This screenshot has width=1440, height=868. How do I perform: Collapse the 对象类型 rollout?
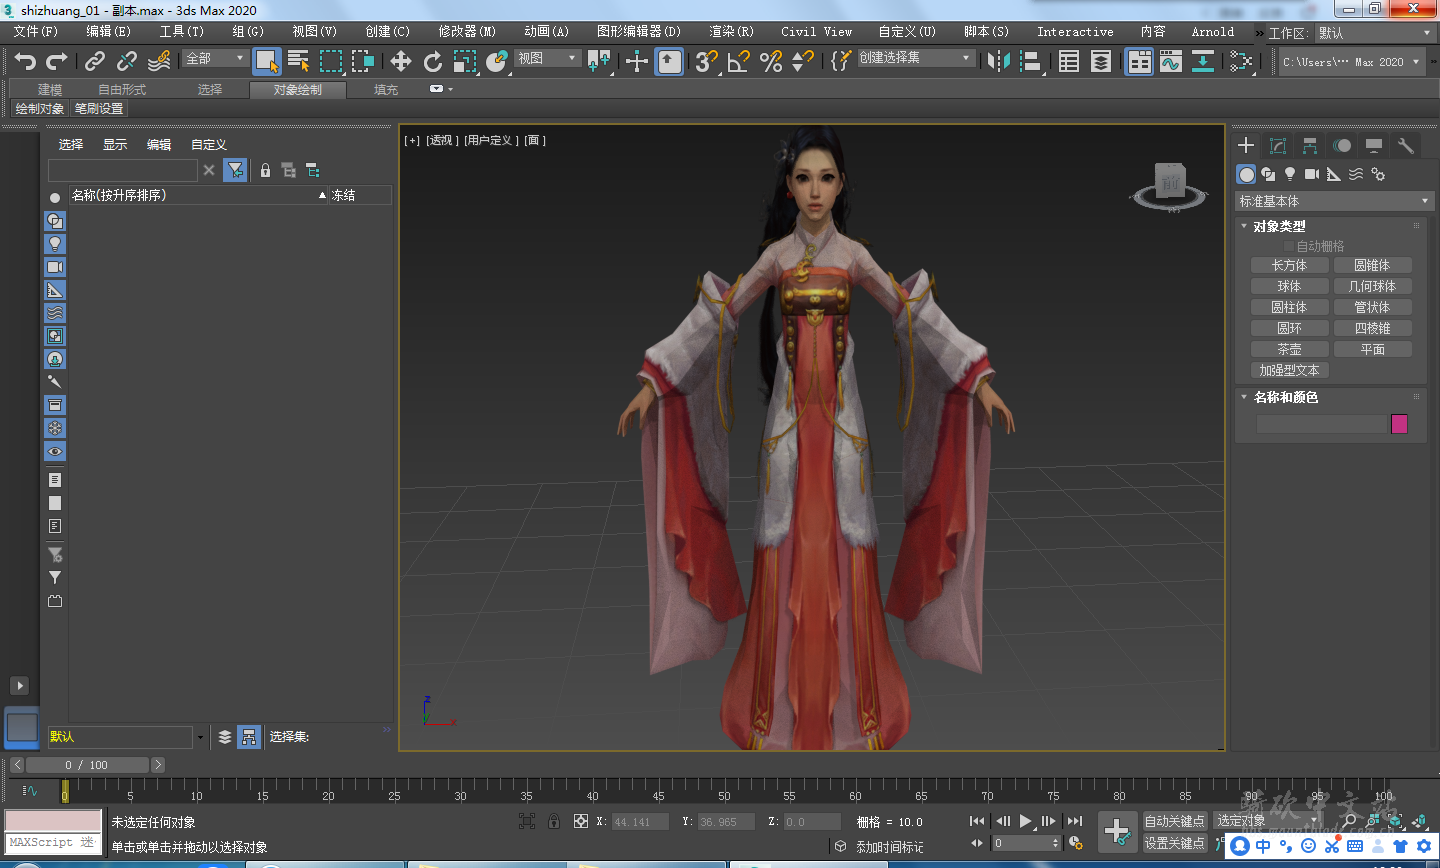[1279, 226]
